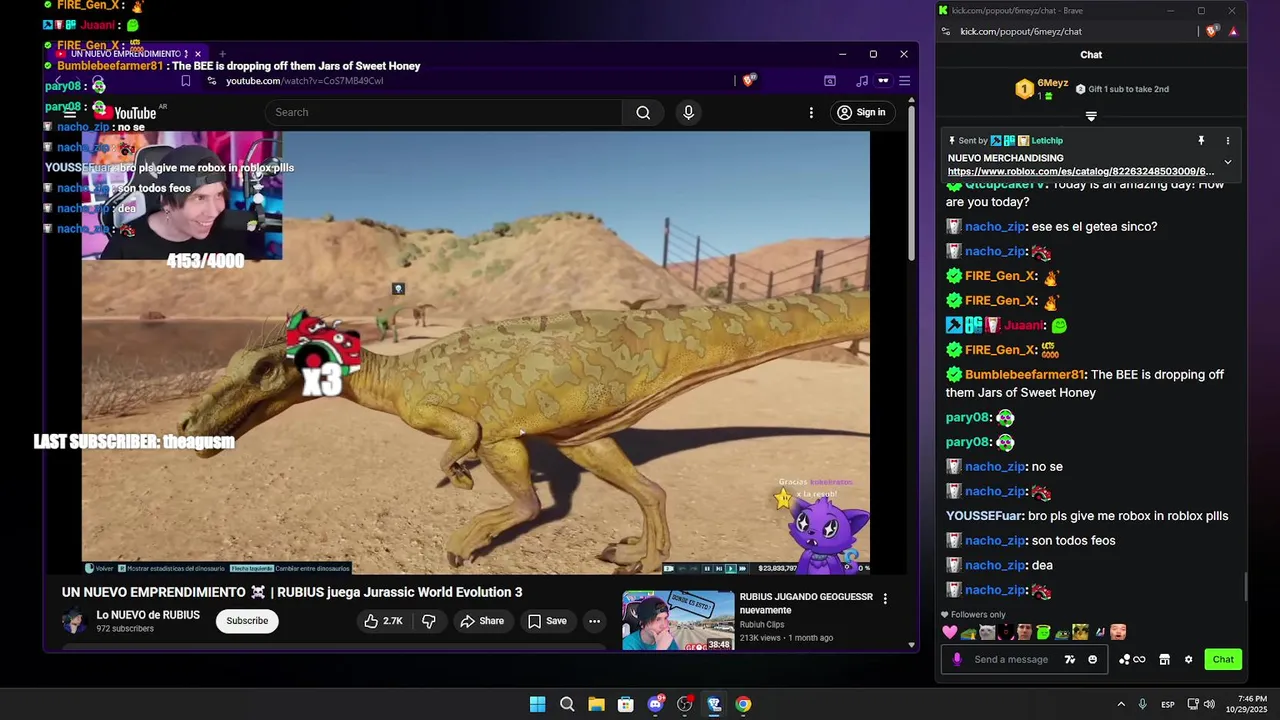The image size is (1280, 720).
Task: Open more actions menu under video
Action: (594, 621)
